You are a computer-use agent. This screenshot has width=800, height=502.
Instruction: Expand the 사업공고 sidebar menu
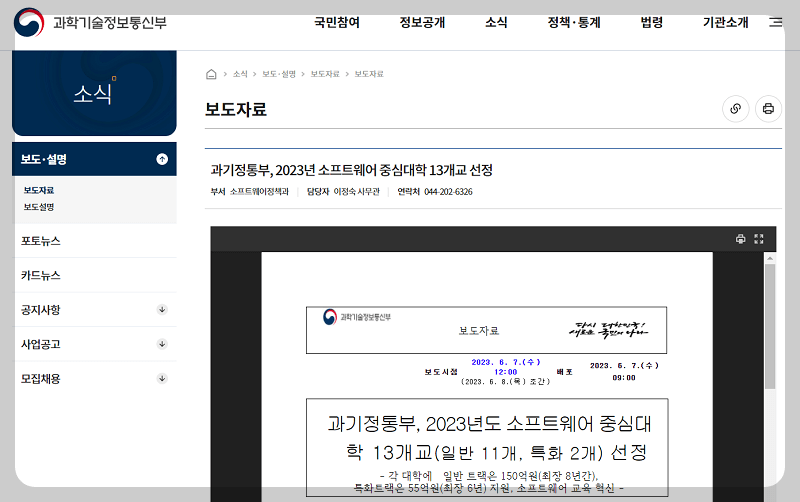[162, 344]
